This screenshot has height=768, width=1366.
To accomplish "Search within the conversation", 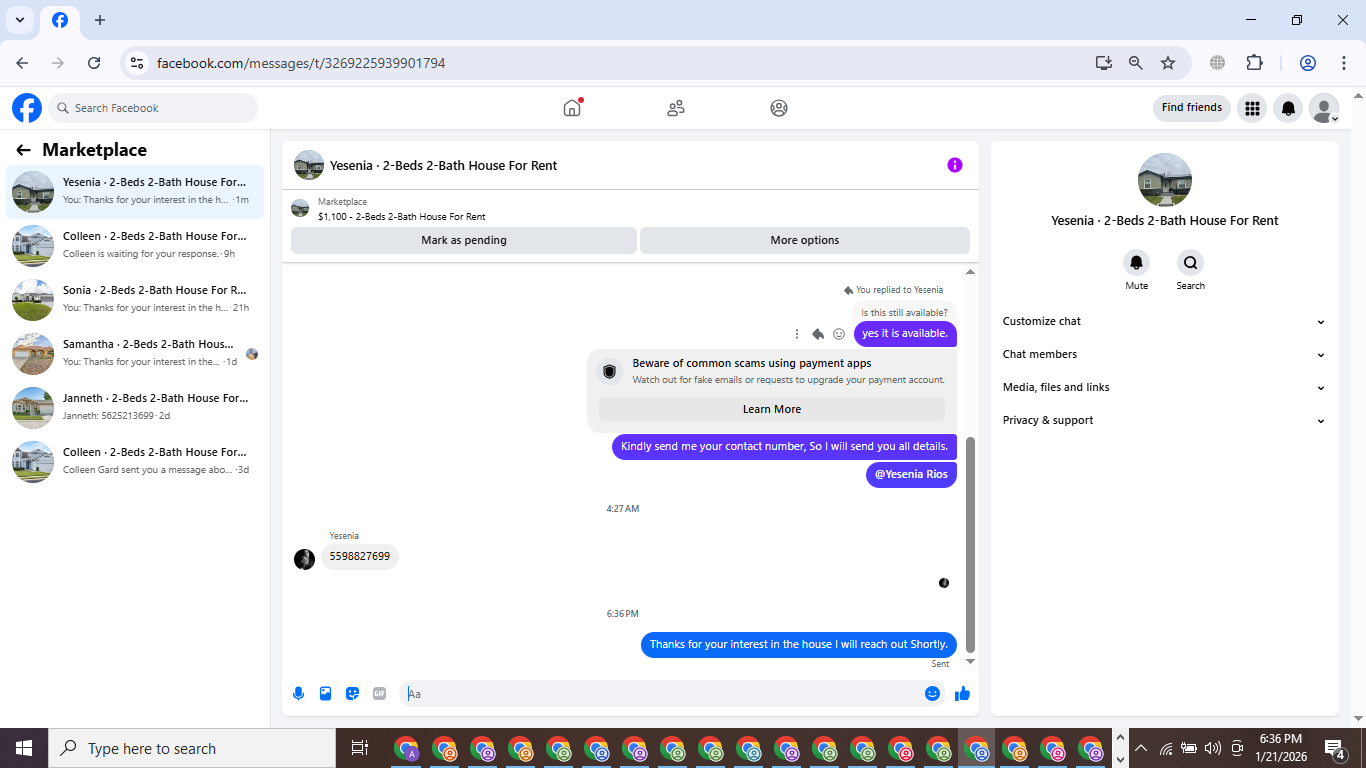I will coord(1190,263).
